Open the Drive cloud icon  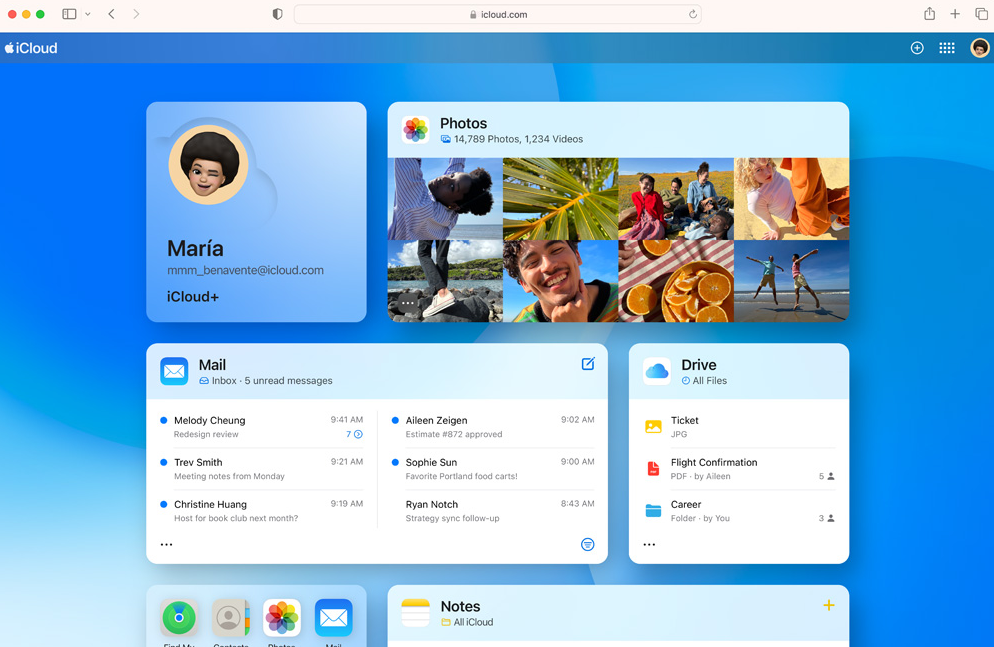tap(657, 372)
